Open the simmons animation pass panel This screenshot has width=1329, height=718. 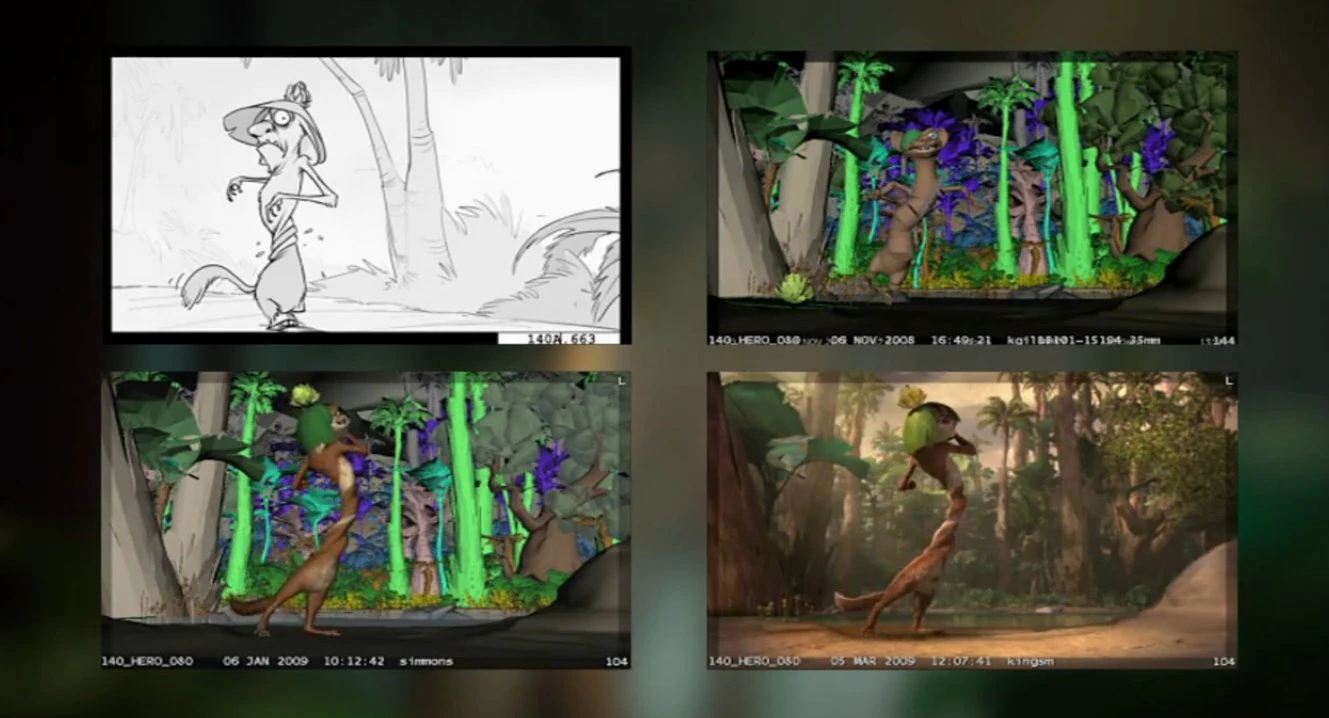point(366,520)
